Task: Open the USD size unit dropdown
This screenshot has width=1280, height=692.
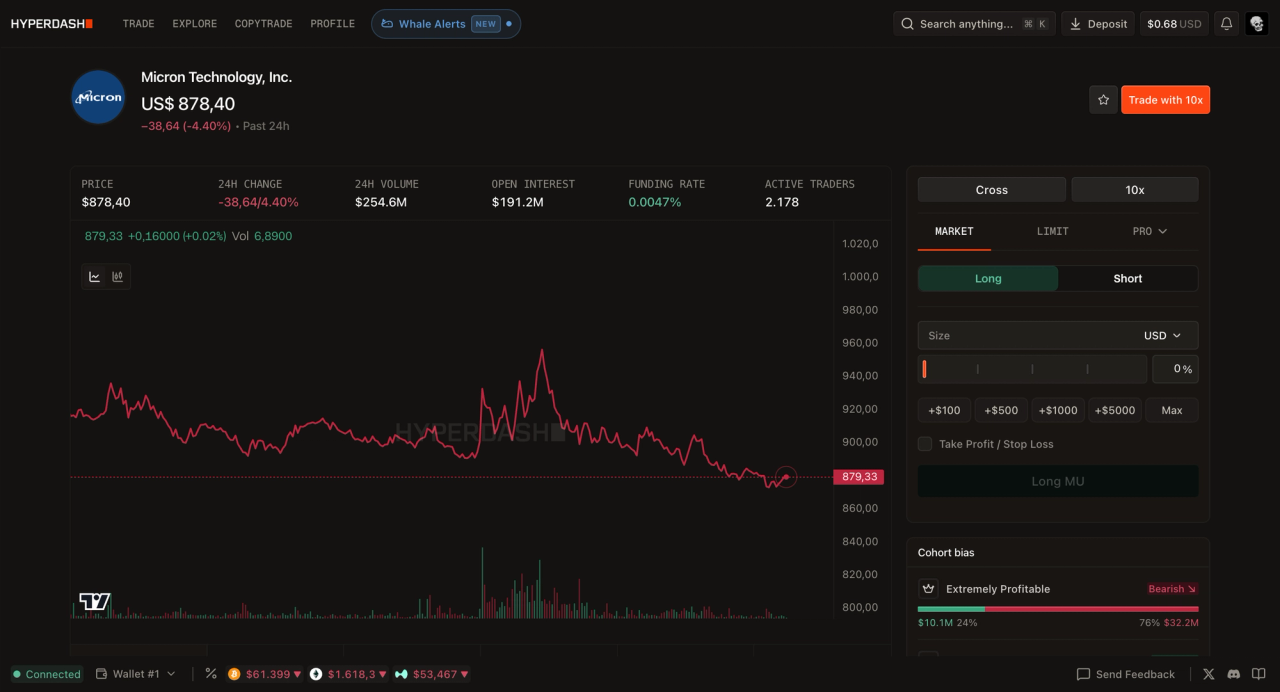Action: (x=1162, y=336)
